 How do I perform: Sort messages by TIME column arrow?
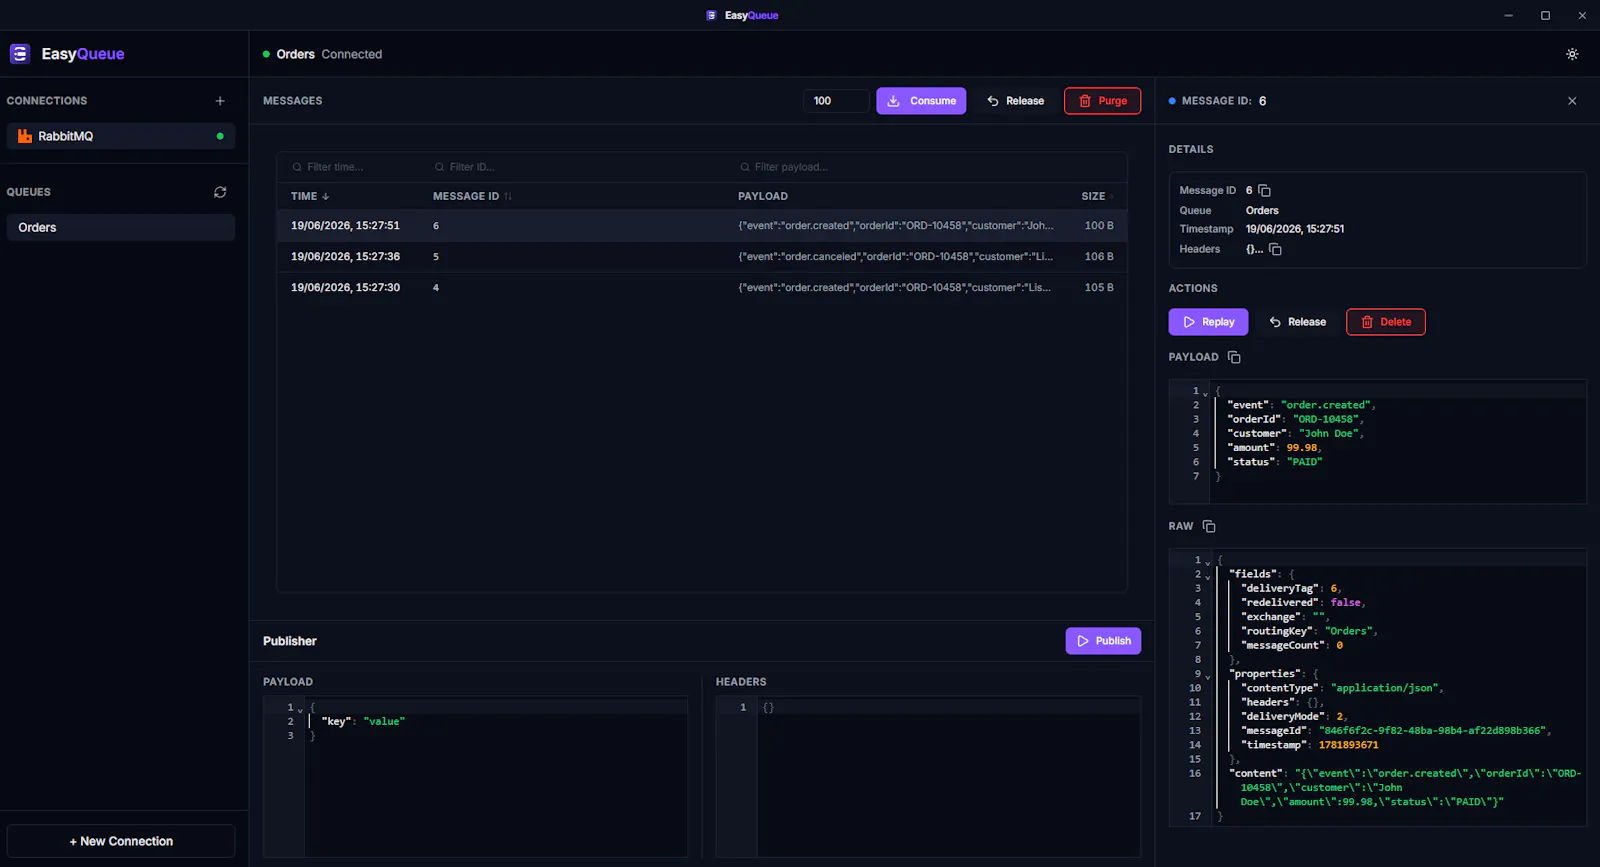click(x=326, y=197)
